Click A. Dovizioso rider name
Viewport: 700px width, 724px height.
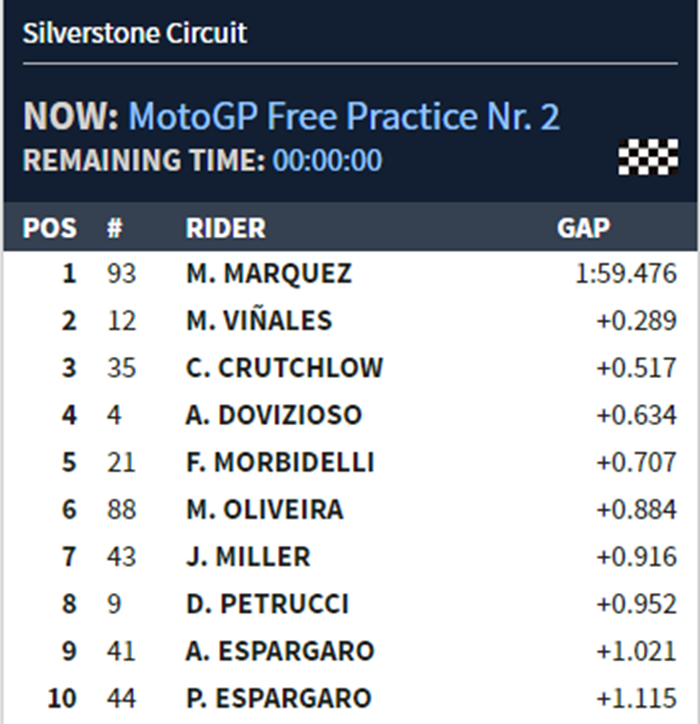274,415
